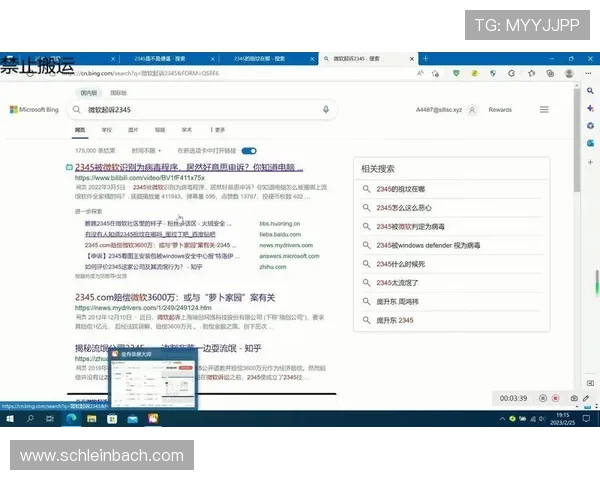The width and height of the screenshot is (600, 480).
Task: Open taskbar Search magnifier
Action: [x=30, y=418]
